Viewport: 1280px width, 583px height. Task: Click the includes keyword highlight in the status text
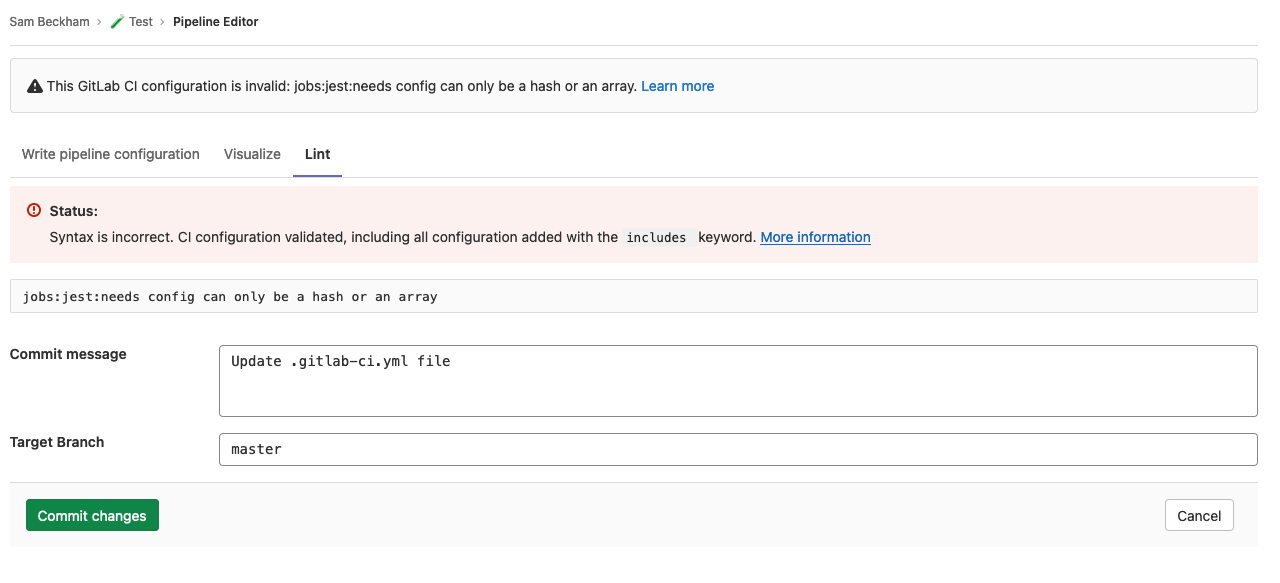tap(657, 237)
